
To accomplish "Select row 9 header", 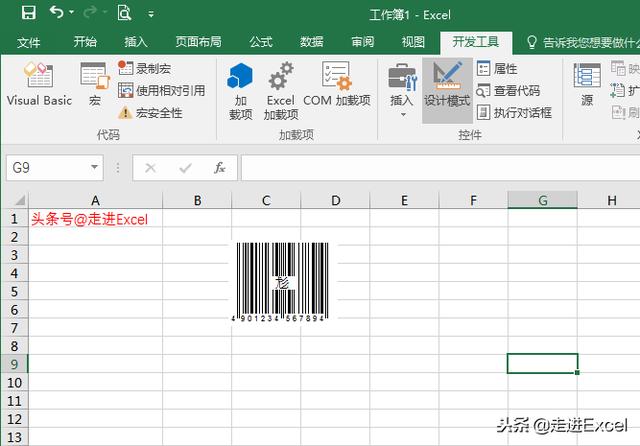I will (15, 364).
